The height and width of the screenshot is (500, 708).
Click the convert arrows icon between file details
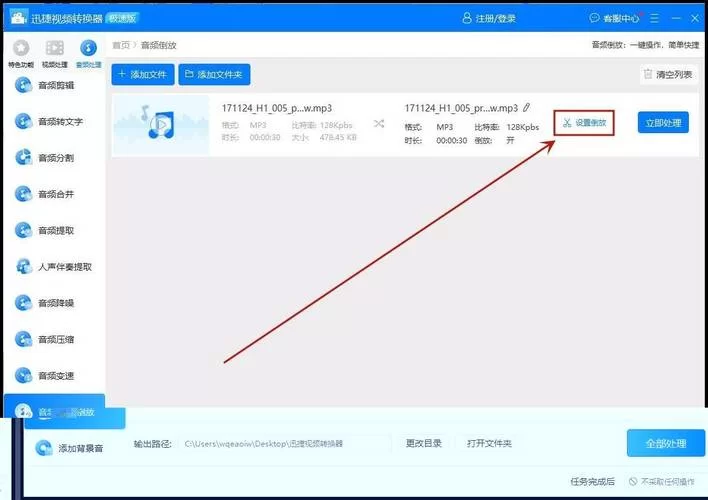click(x=379, y=124)
